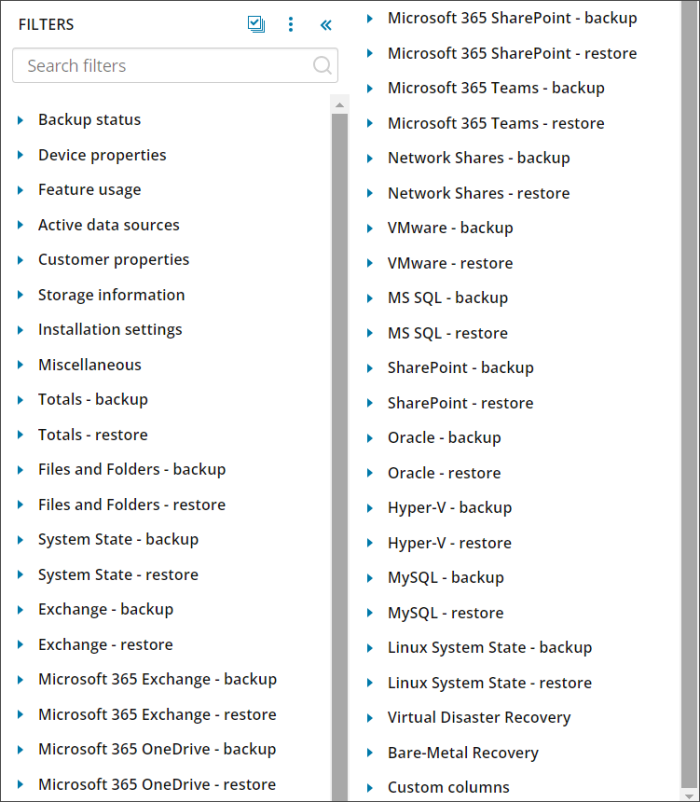The image size is (700, 802).
Task: Expand the Storage information filter arrow
Action: pos(21,295)
